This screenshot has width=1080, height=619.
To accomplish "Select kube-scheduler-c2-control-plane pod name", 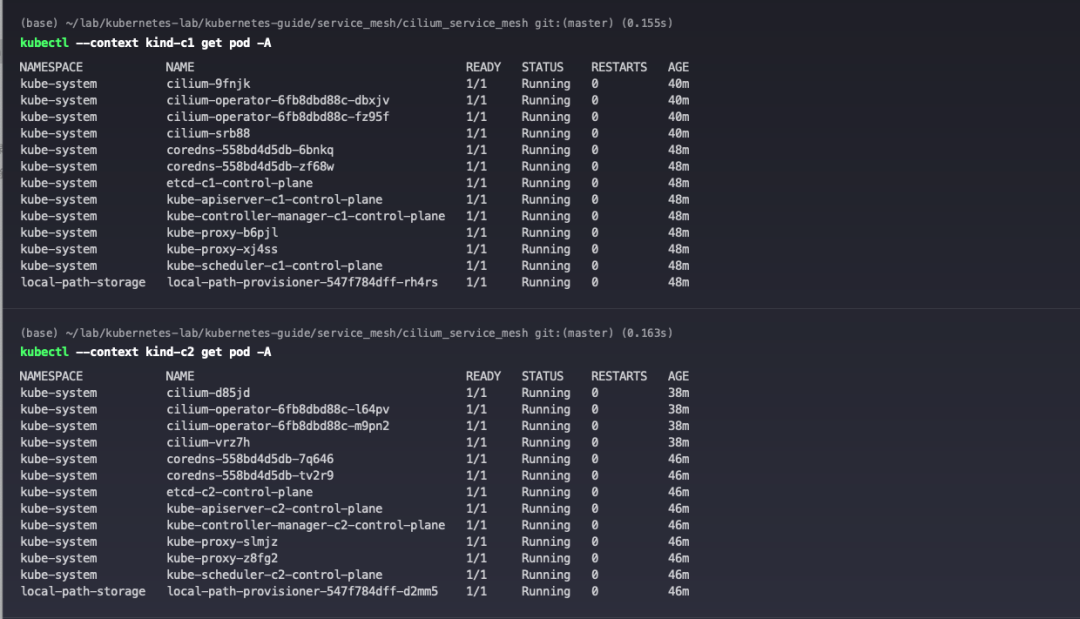I will pyautogui.click(x=274, y=575).
